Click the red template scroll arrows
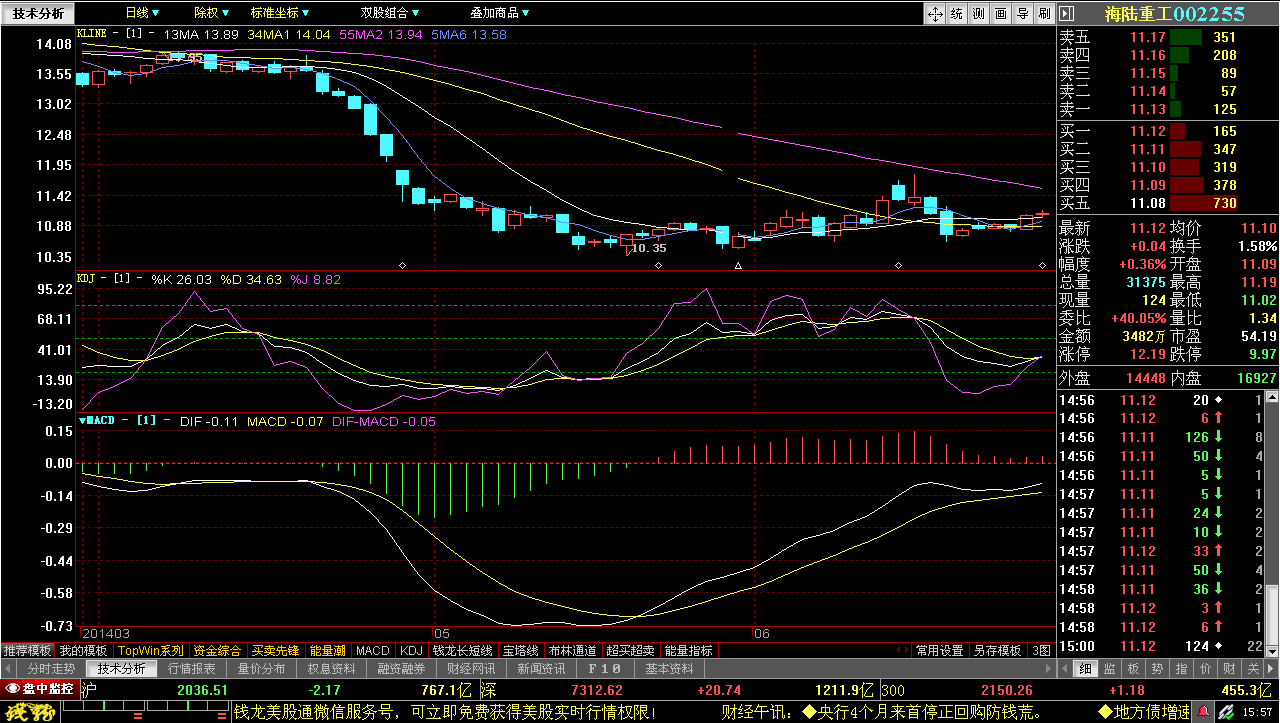This screenshot has width=1280, height=723. pyautogui.click(x=903, y=650)
